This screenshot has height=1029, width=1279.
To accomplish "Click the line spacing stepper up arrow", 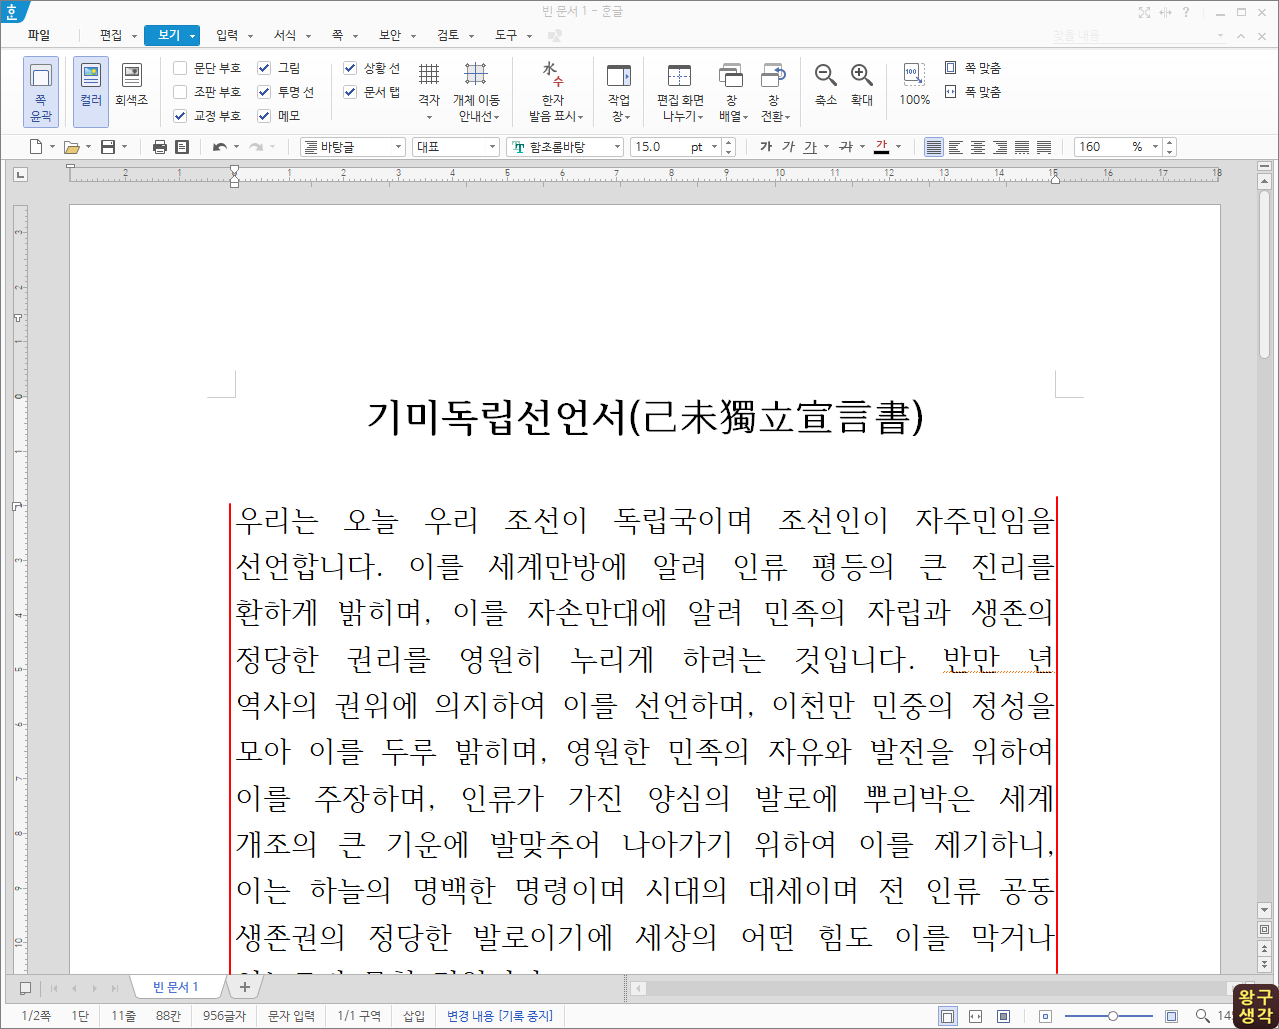I will pyautogui.click(x=1170, y=143).
